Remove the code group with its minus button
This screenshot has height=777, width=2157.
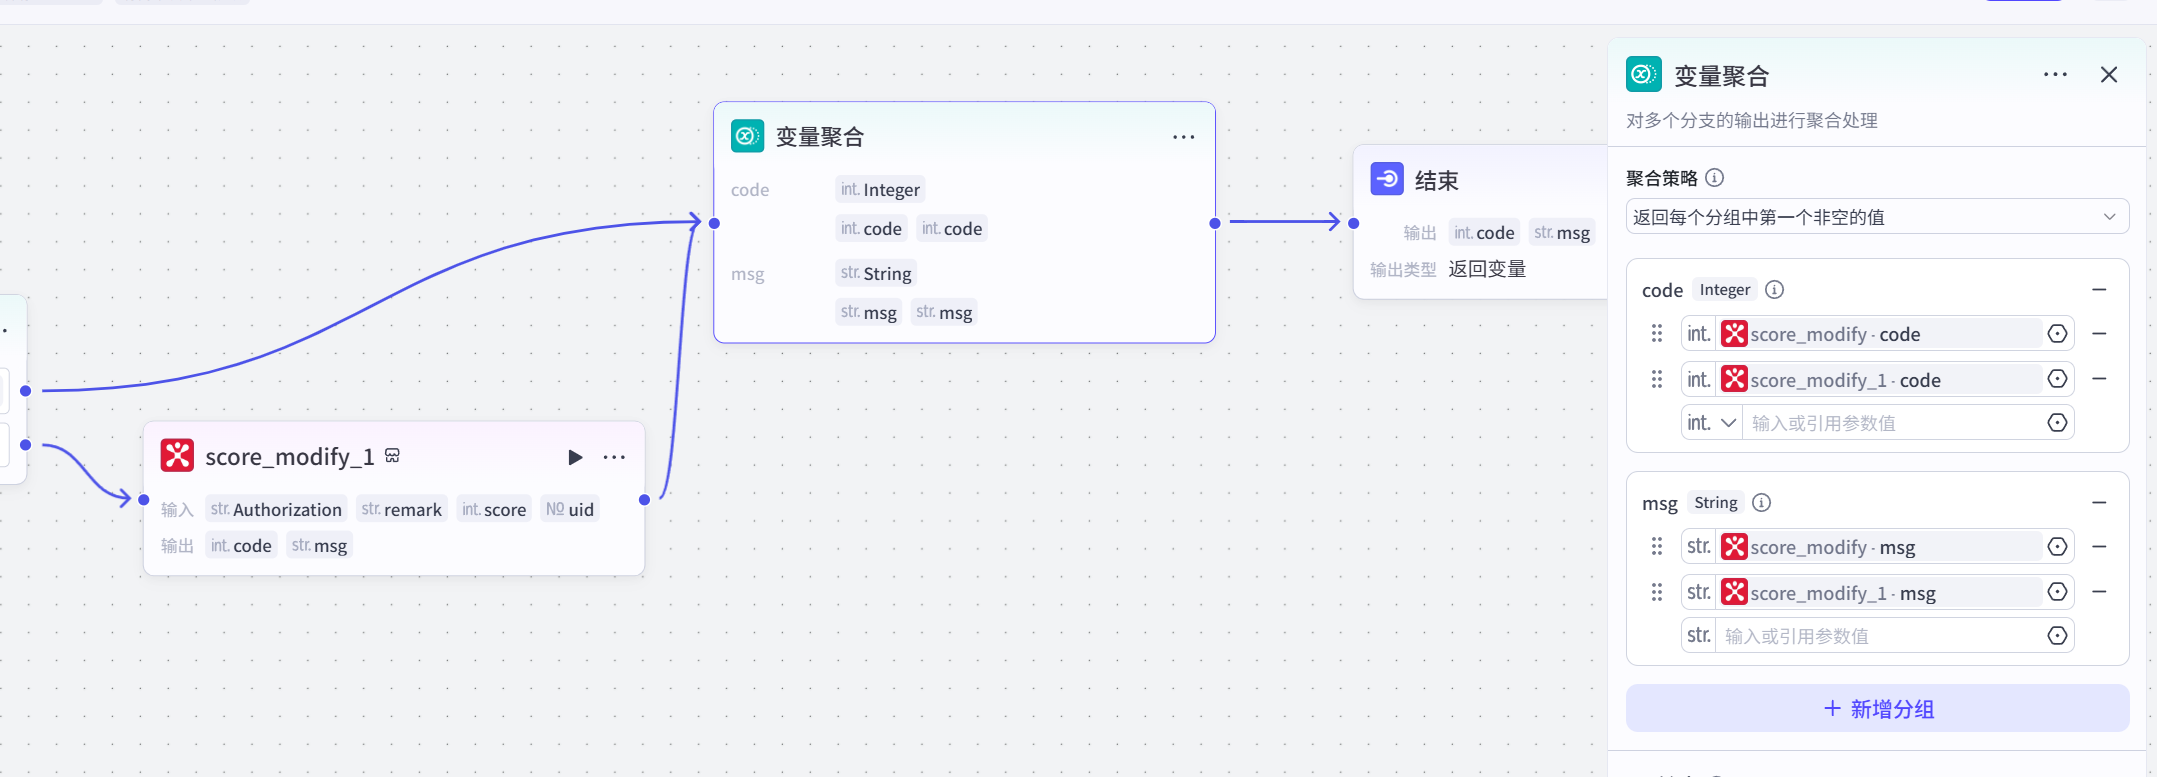point(2099,290)
